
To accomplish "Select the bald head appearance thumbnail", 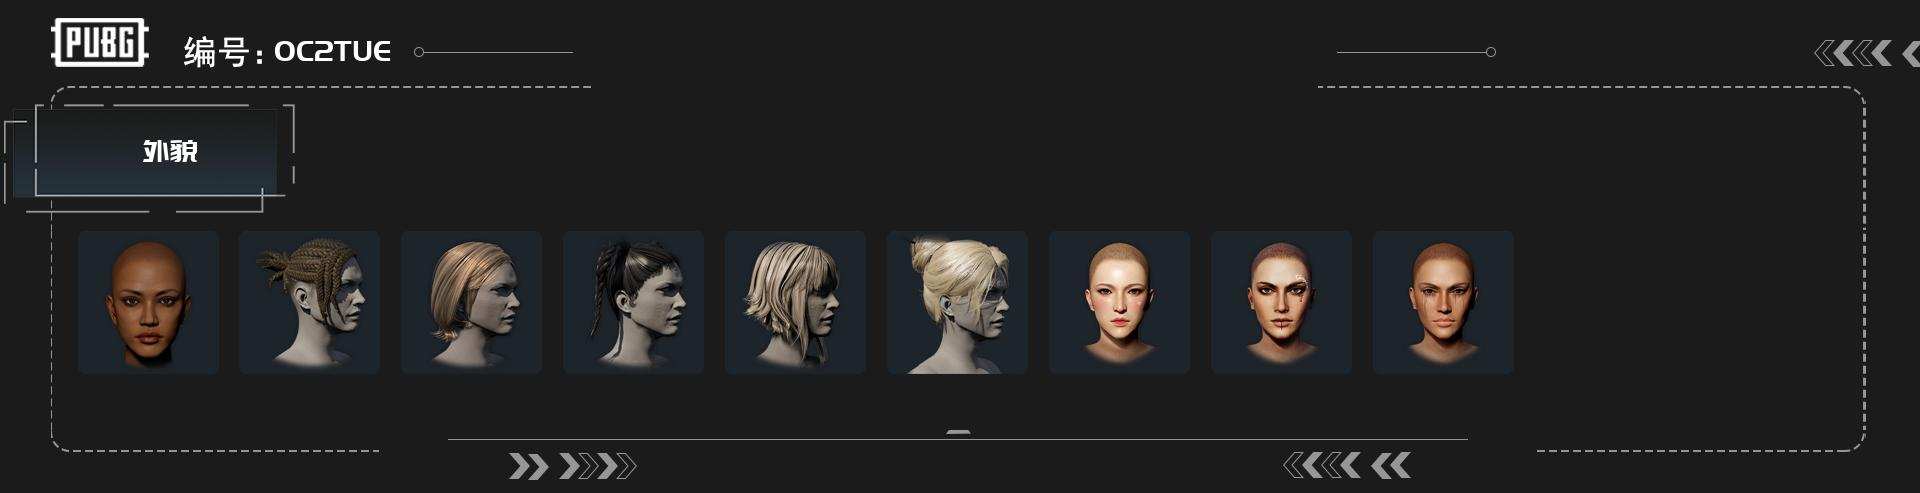I will click(148, 302).
